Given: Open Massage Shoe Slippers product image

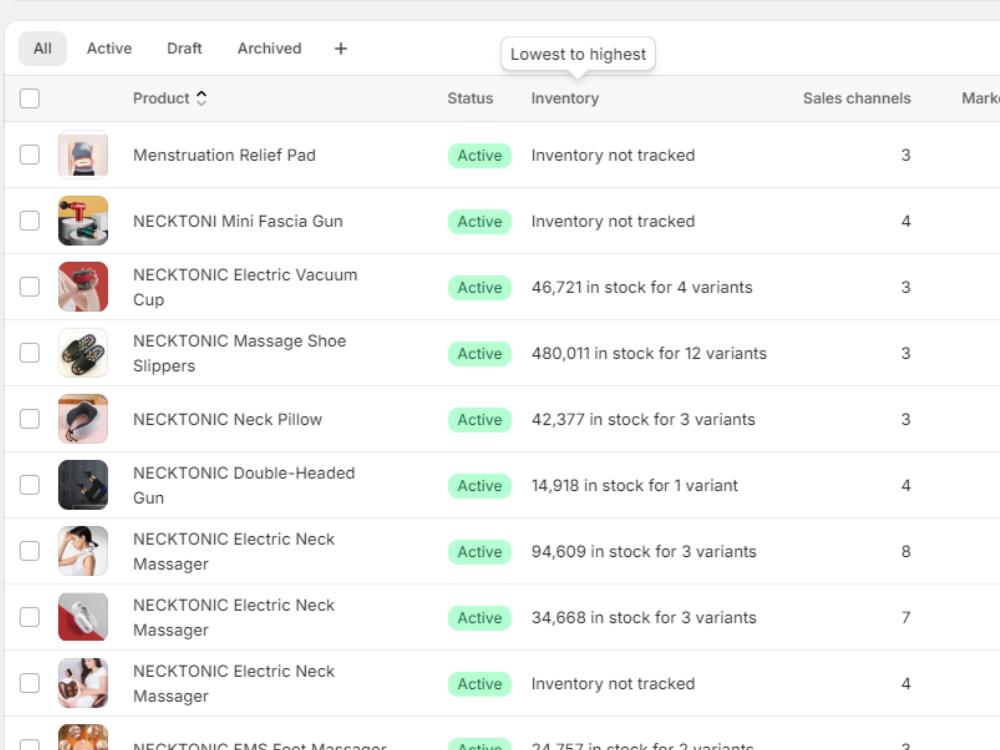Looking at the screenshot, I should 83,353.
